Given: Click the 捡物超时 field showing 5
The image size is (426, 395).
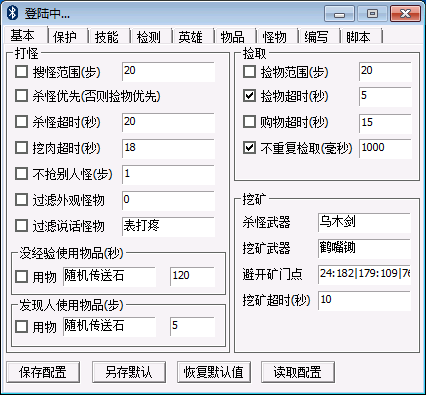Looking at the screenshot, I should [385, 97].
